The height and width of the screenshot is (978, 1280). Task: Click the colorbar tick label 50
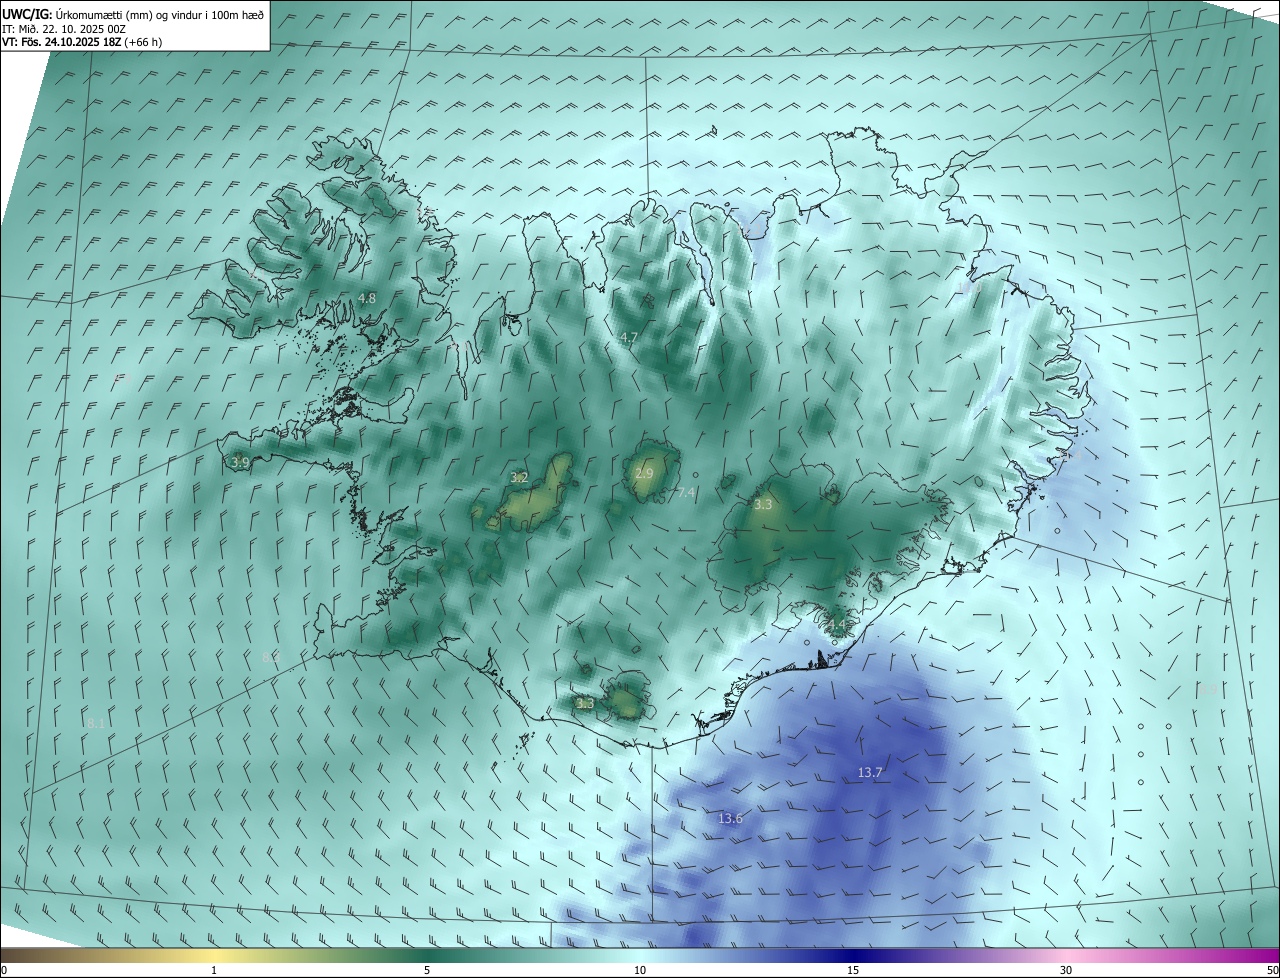pos(1273,970)
